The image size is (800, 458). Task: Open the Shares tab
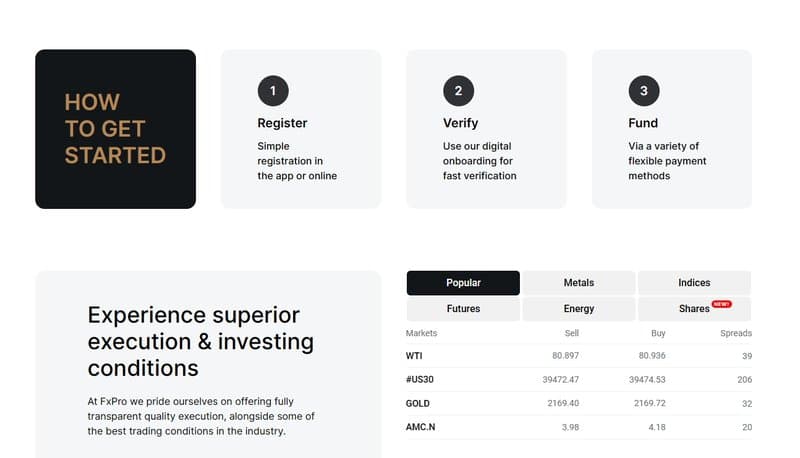pyautogui.click(x=693, y=309)
